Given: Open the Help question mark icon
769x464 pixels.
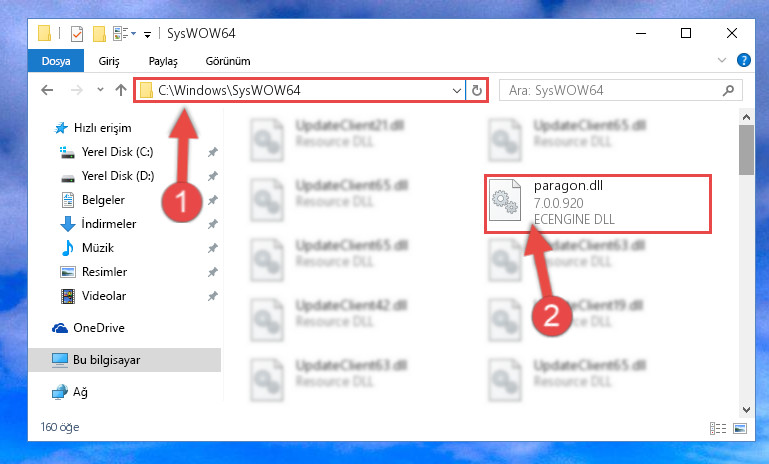Looking at the screenshot, I should coord(743,60).
